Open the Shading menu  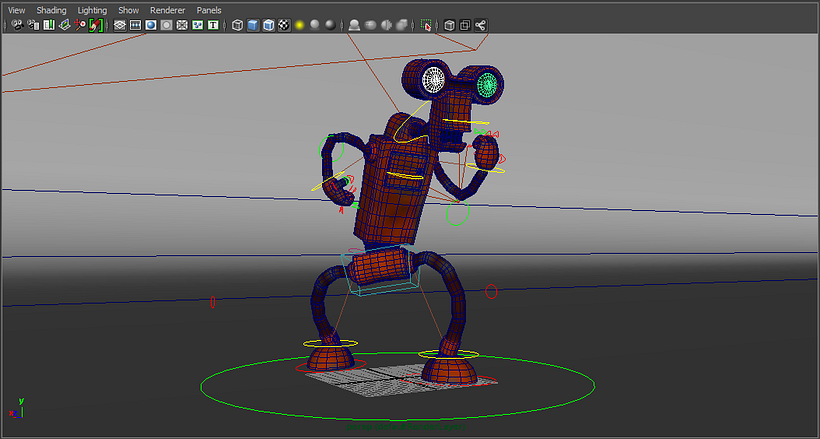coord(51,10)
